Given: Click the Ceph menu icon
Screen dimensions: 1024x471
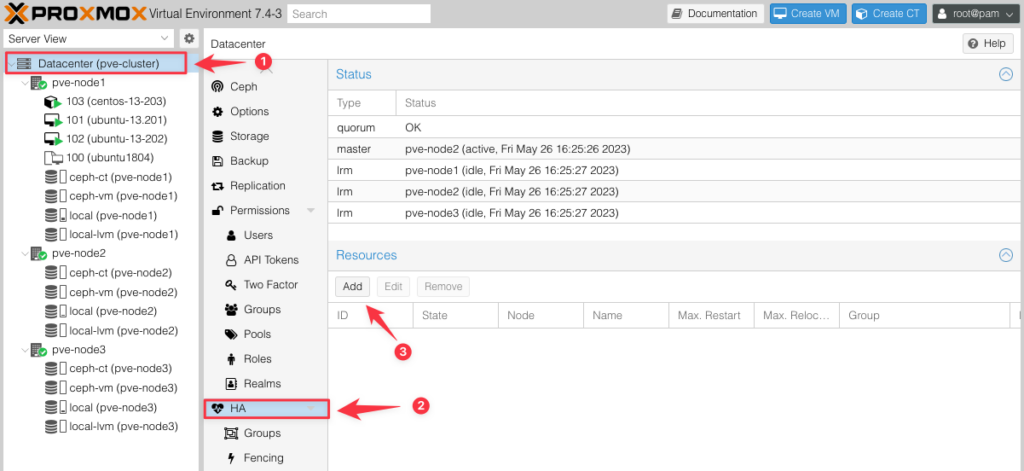Looking at the screenshot, I should click(217, 87).
